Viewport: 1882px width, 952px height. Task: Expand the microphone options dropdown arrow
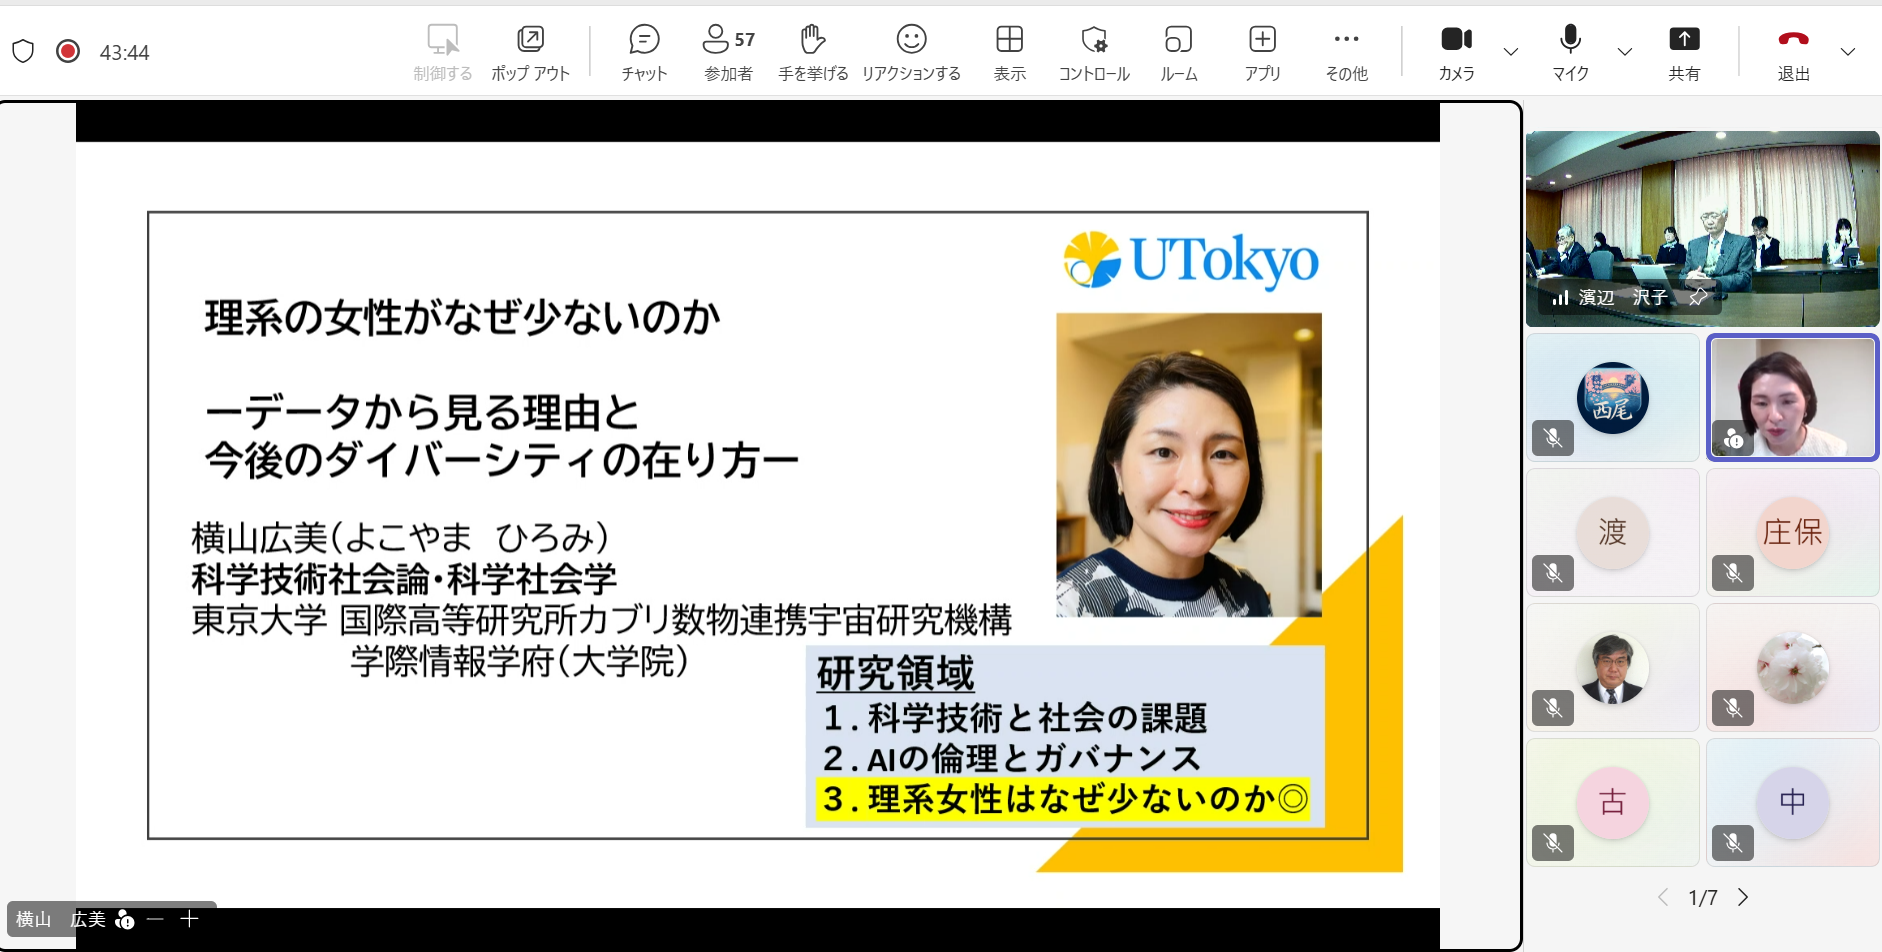(x=1625, y=52)
